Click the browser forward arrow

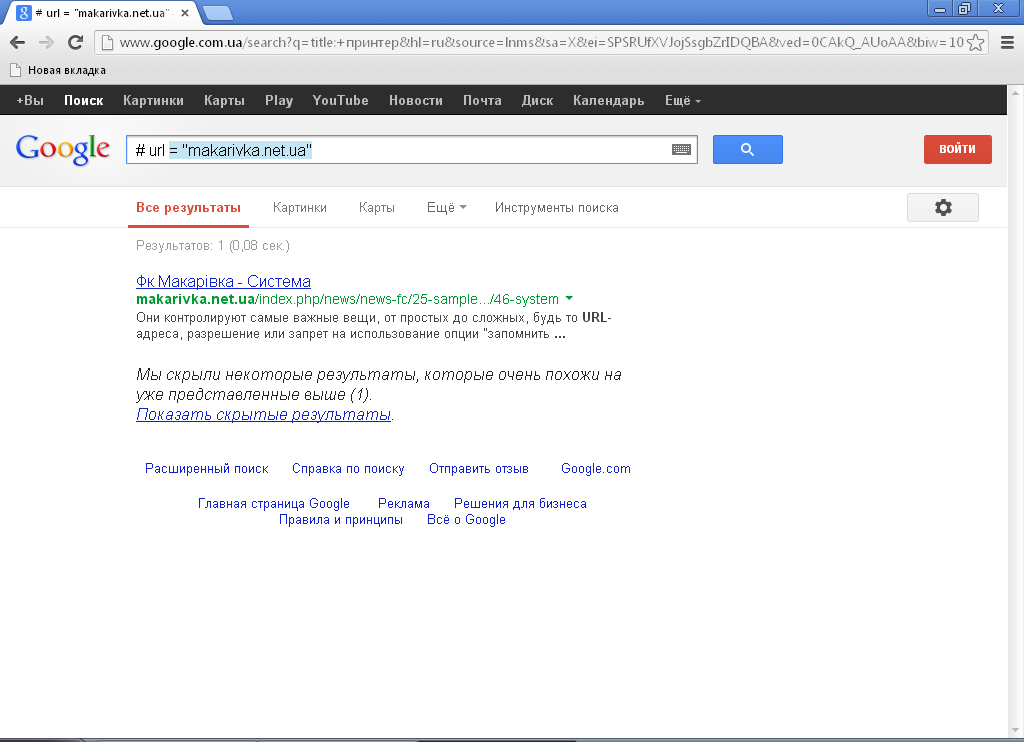[46, 42]
